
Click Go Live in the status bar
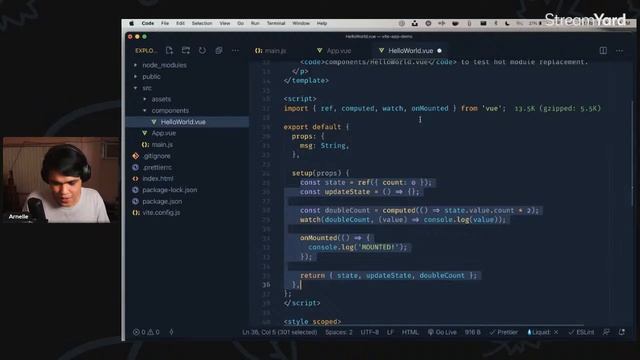click(x=442, y=332)
